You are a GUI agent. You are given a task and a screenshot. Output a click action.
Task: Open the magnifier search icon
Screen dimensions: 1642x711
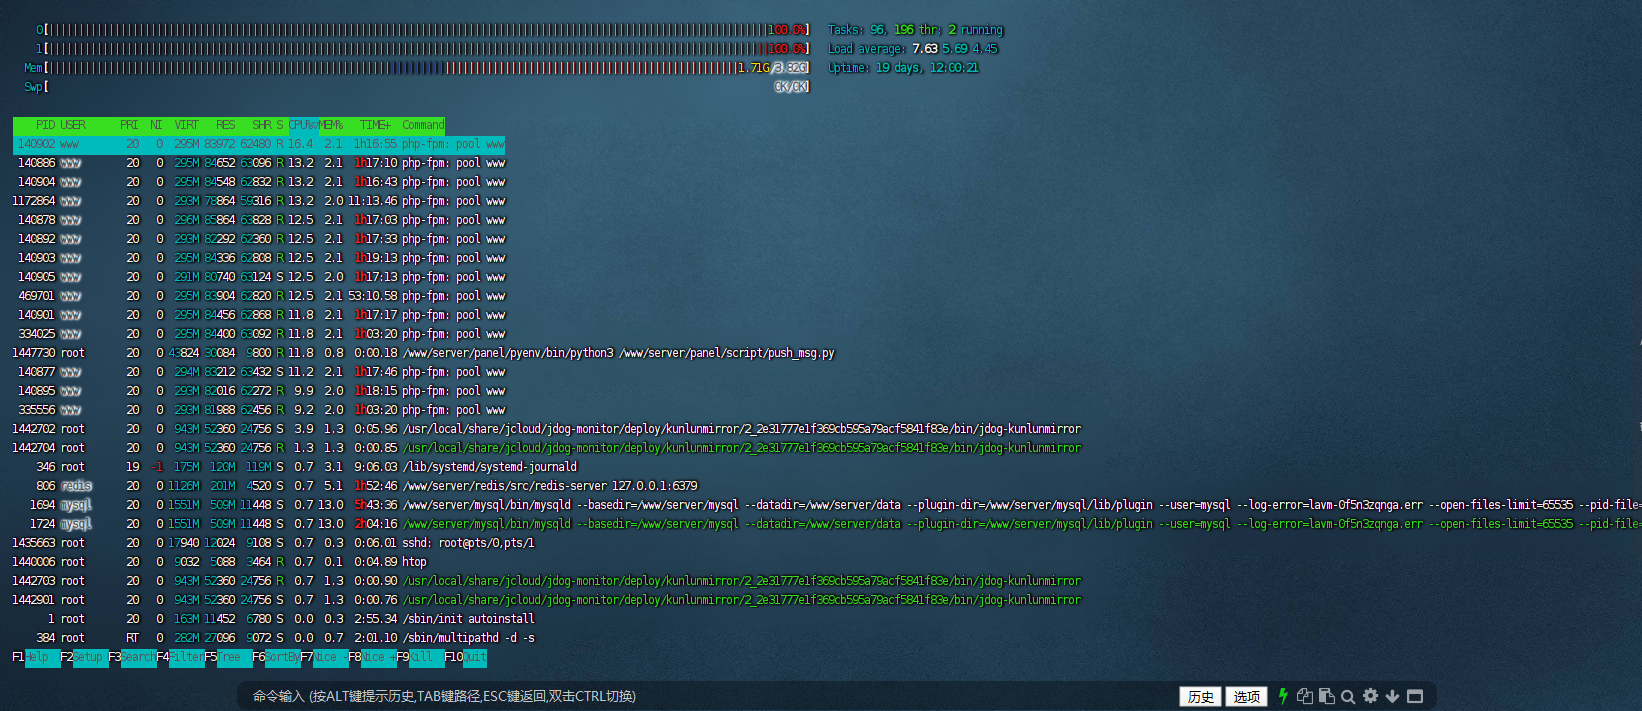1348,697
